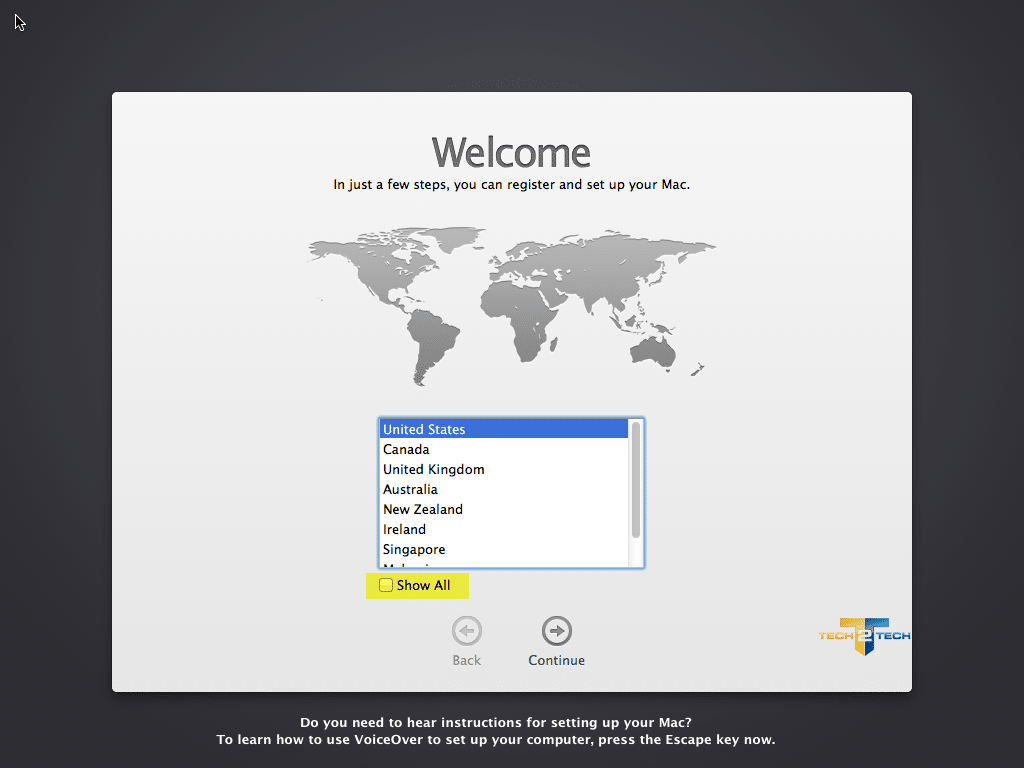Viewport: 1024px width, 768px height.
Task: Click the world map image
Action: click(511, 306)
